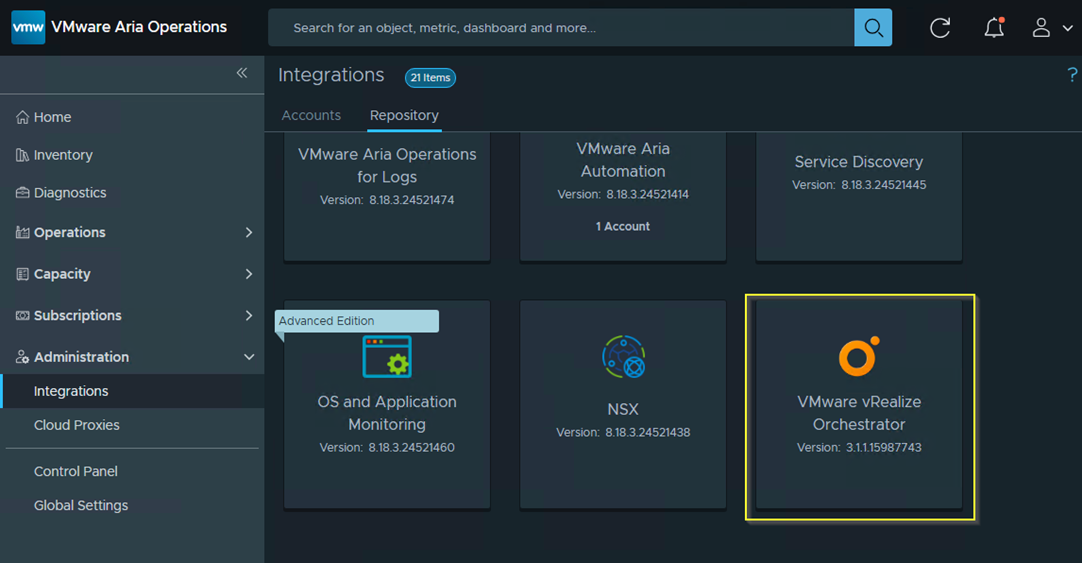
Task: Open Global Settings in sidebar
Action: click(x=81, y=506)
